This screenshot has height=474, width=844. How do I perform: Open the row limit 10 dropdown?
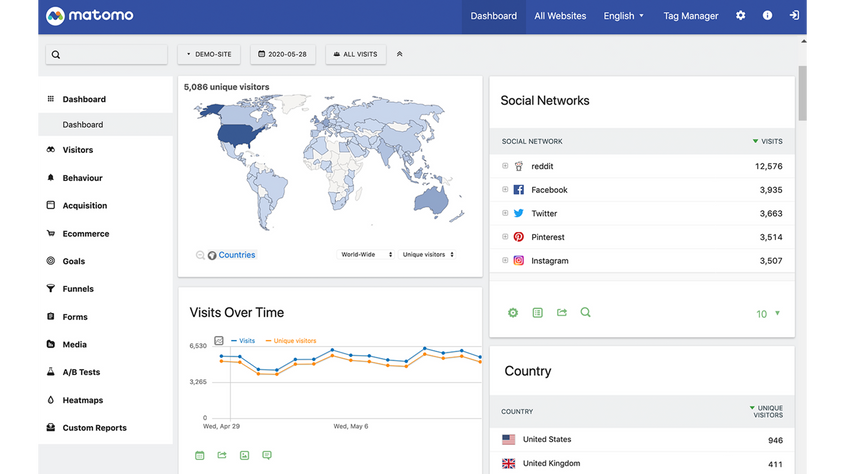click(x=768, y=314)
